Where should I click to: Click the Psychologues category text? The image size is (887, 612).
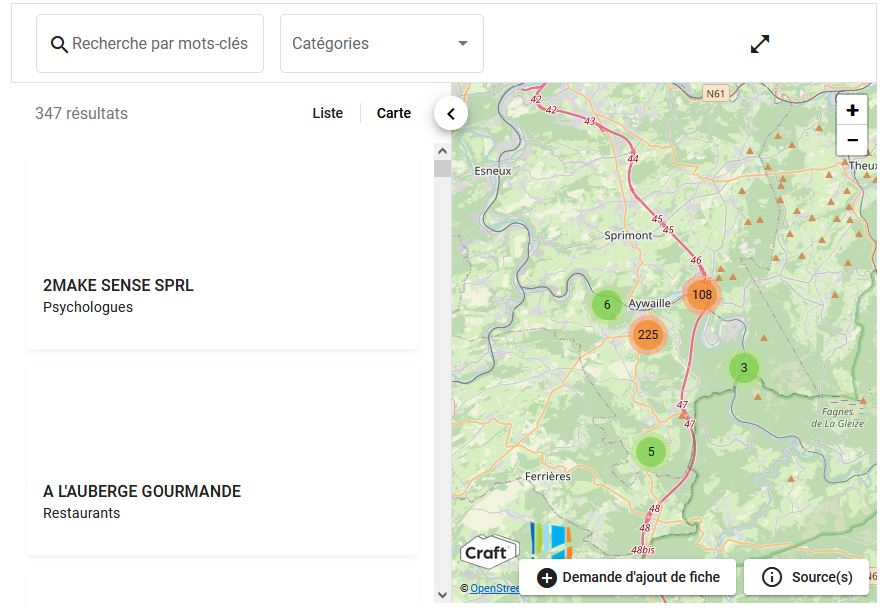(88, 307)
